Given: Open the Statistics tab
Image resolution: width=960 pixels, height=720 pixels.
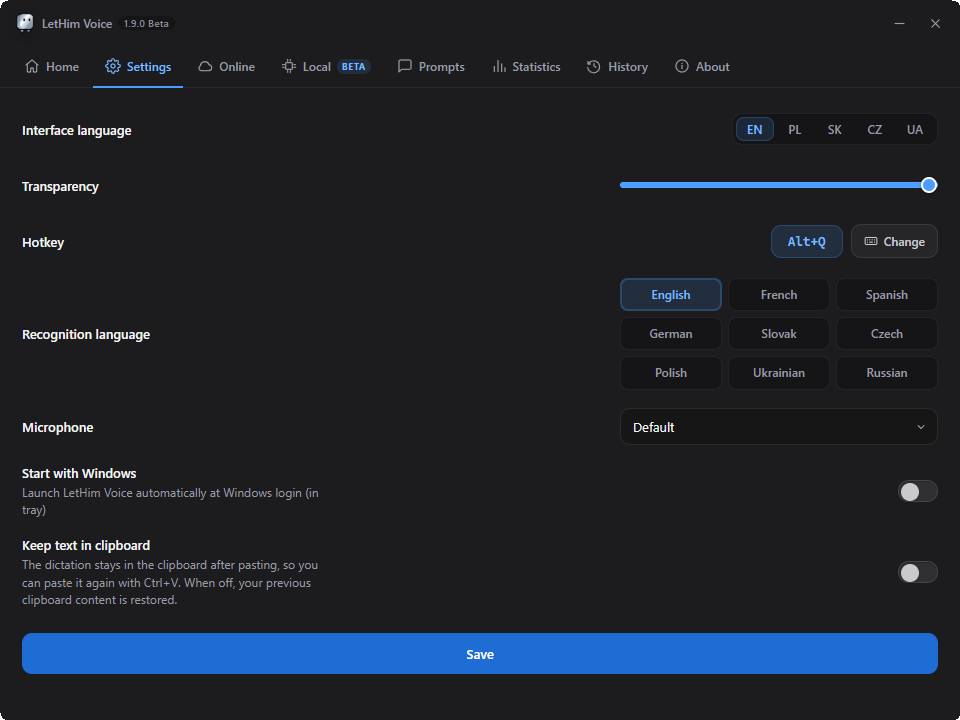Looking at the screenshot, I should [x=527, y=66].
